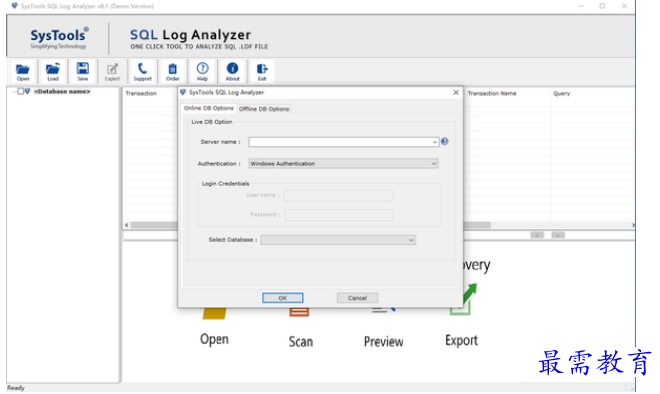
Task: Click the Load toolbar icon
Action: (x=53, y=71)
